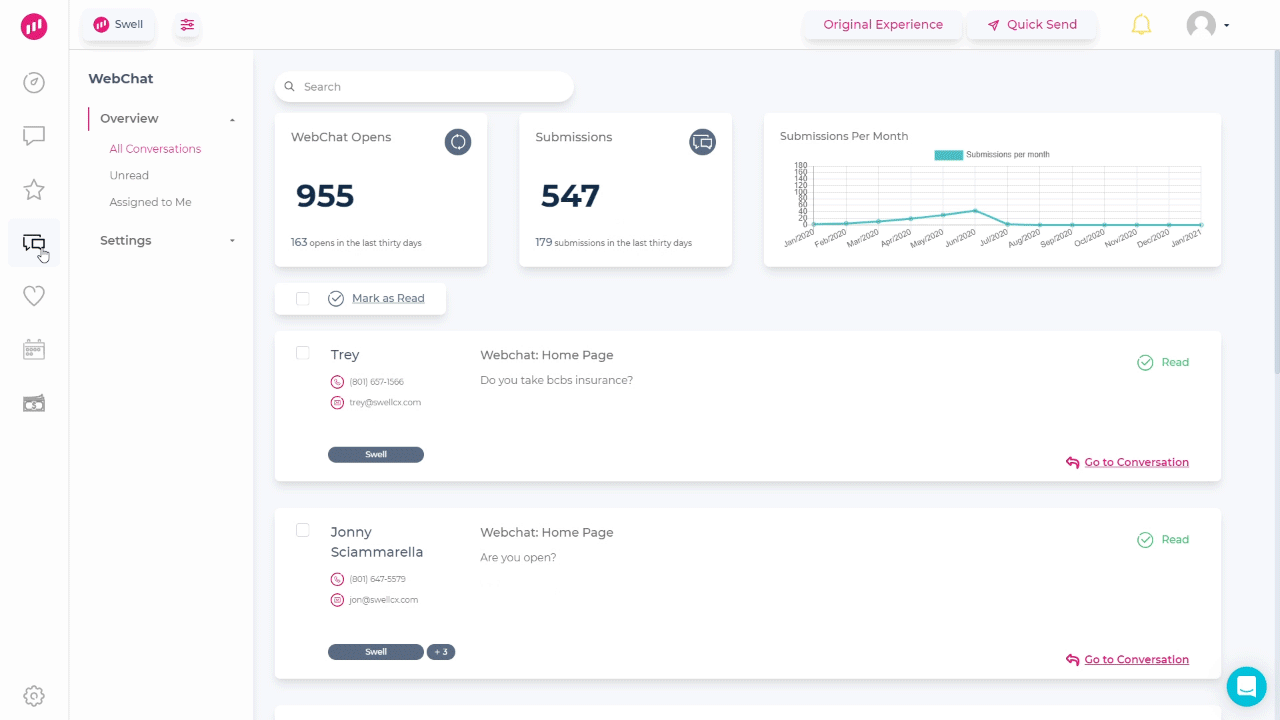Image resolution: width=1280 pixels, height=720 pixels.
Task: Select the WebChat sidebar icon
Action: click(x=33, y=243)
